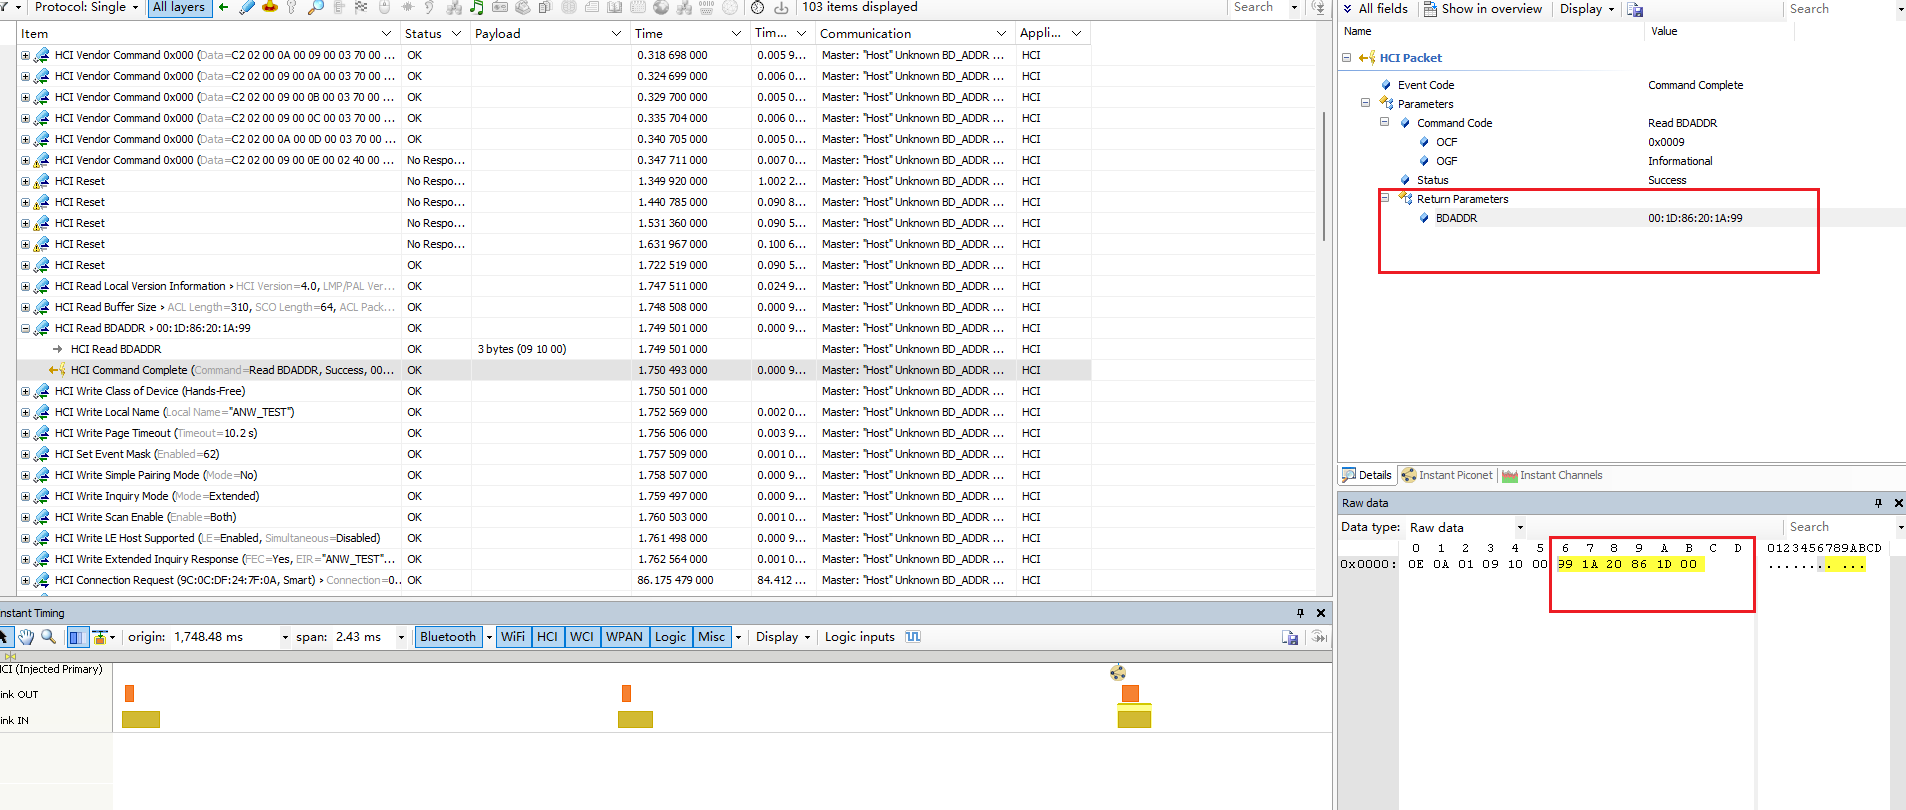Click the checkered flag toolbar icon

tap(361, 7)
